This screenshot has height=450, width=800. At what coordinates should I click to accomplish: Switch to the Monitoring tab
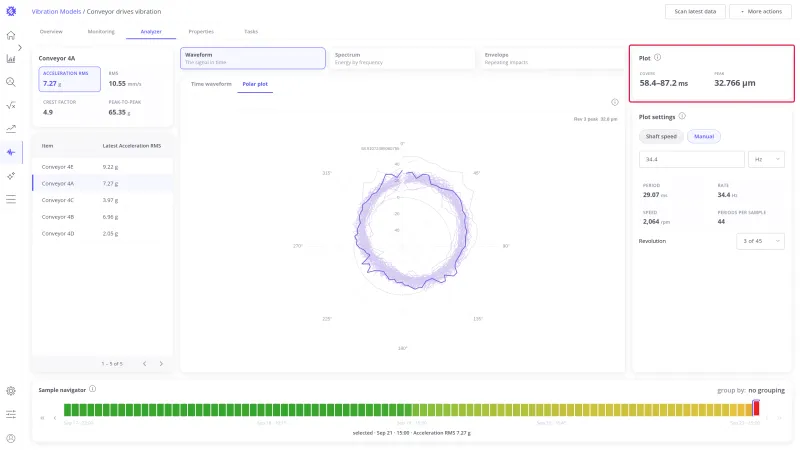coord(101,32)
